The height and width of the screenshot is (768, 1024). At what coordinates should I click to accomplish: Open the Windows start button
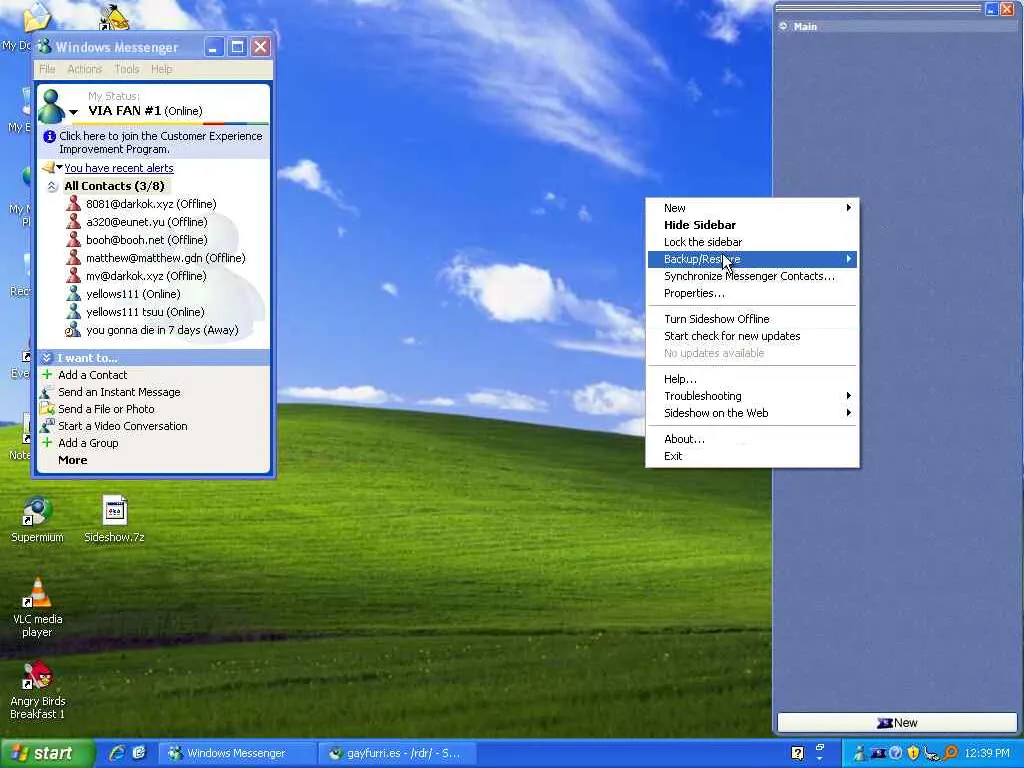tap(46, 753)
